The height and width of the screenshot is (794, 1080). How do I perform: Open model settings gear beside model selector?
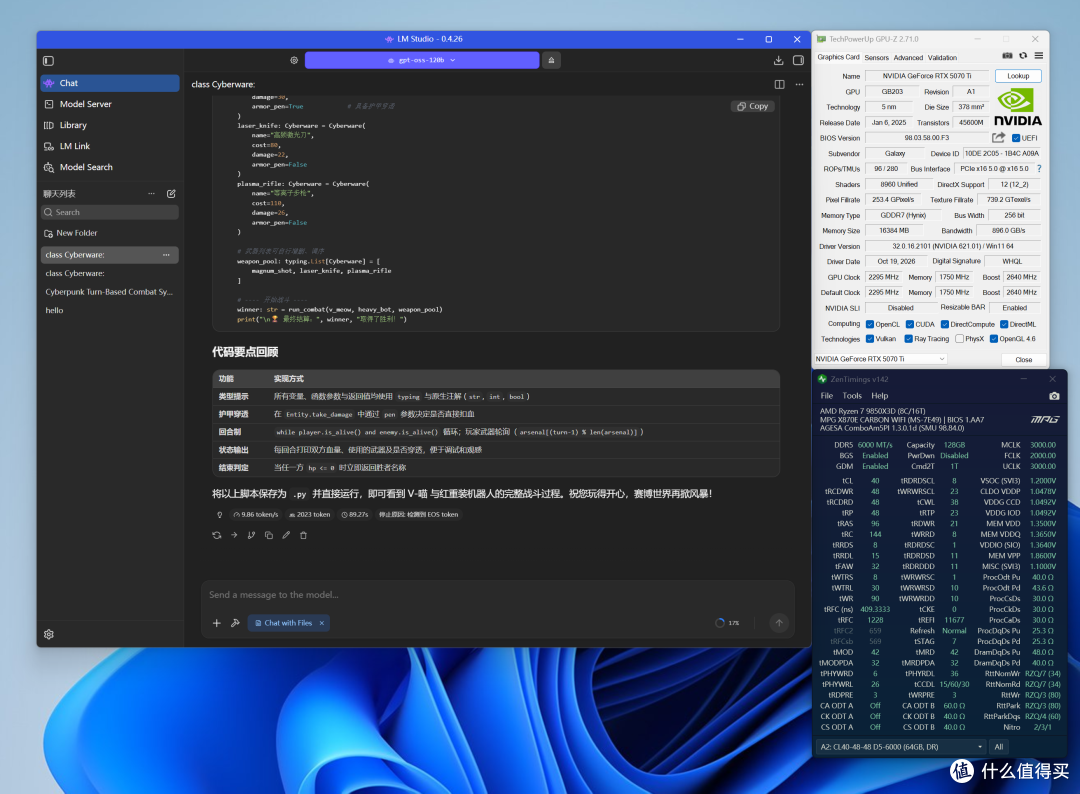pos(294,61)
